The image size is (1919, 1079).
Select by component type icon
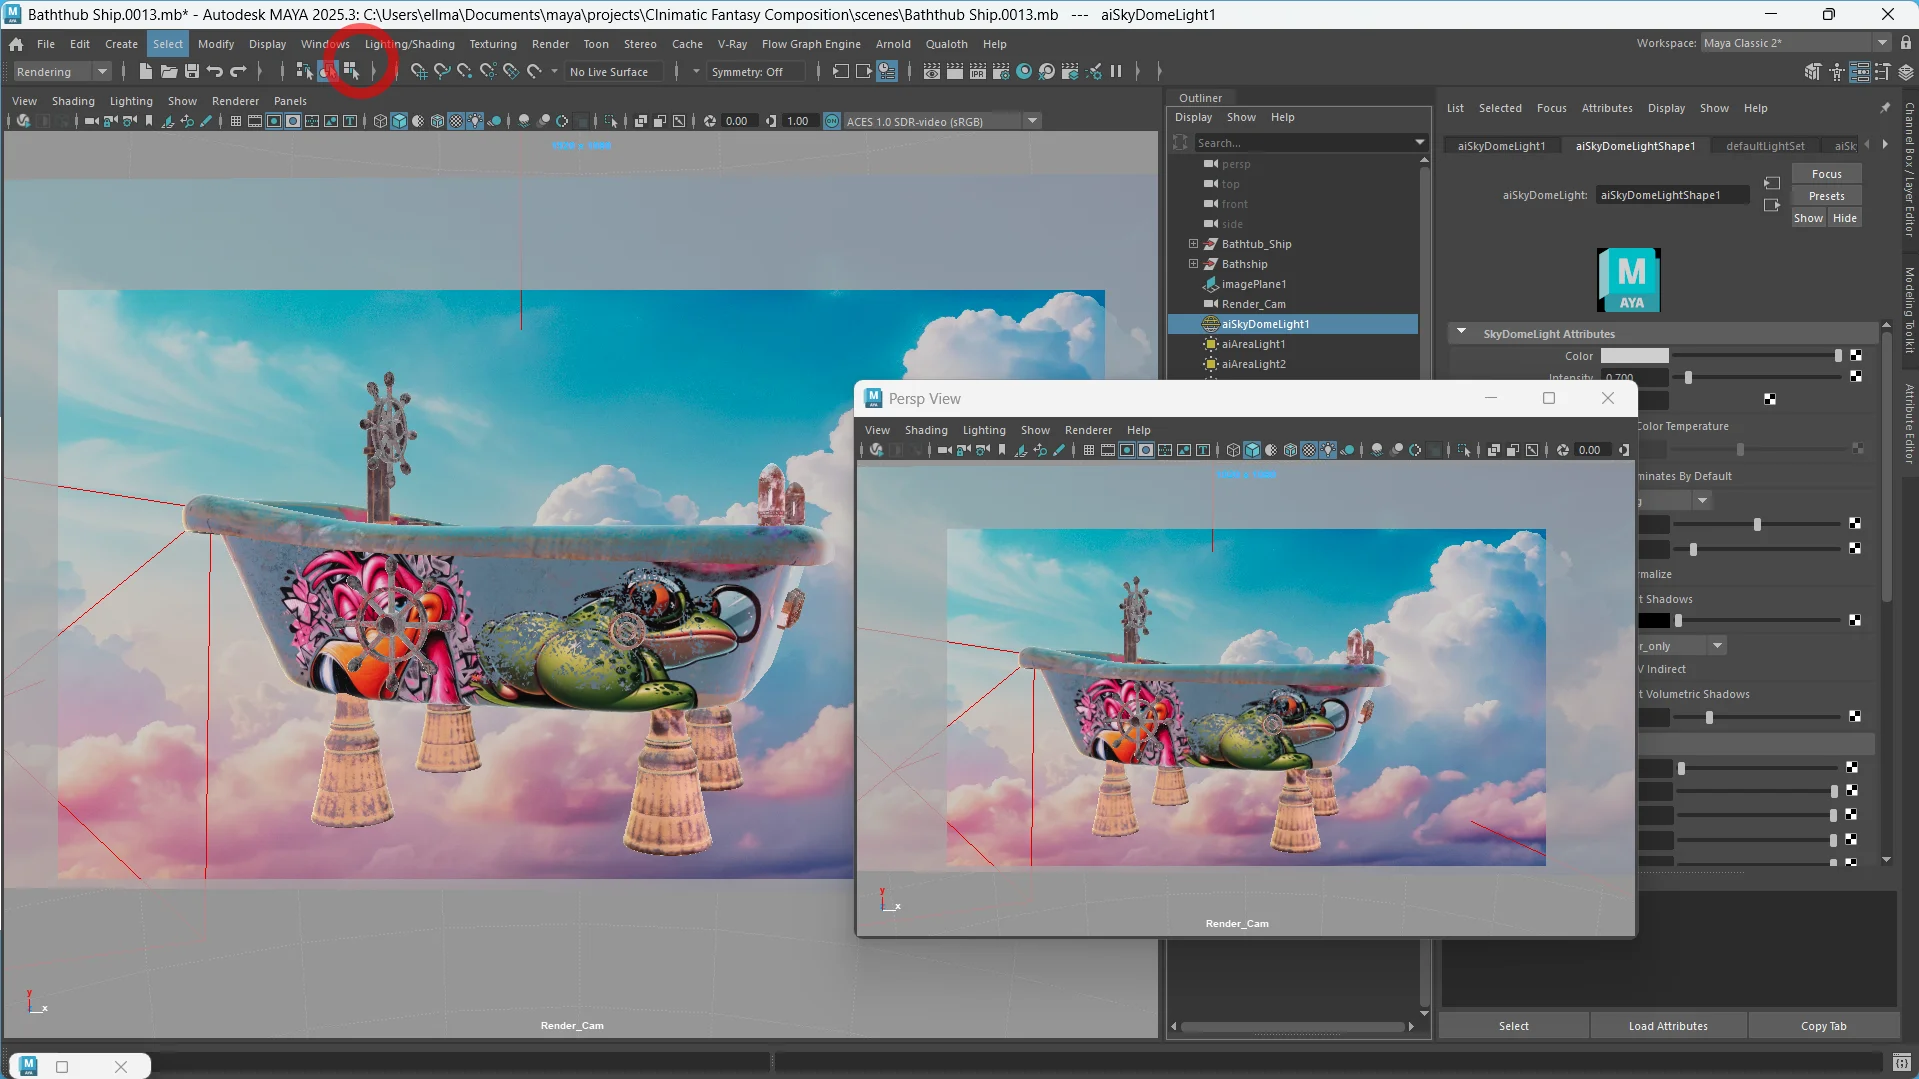pyautogui.click(x=351, y=71)
